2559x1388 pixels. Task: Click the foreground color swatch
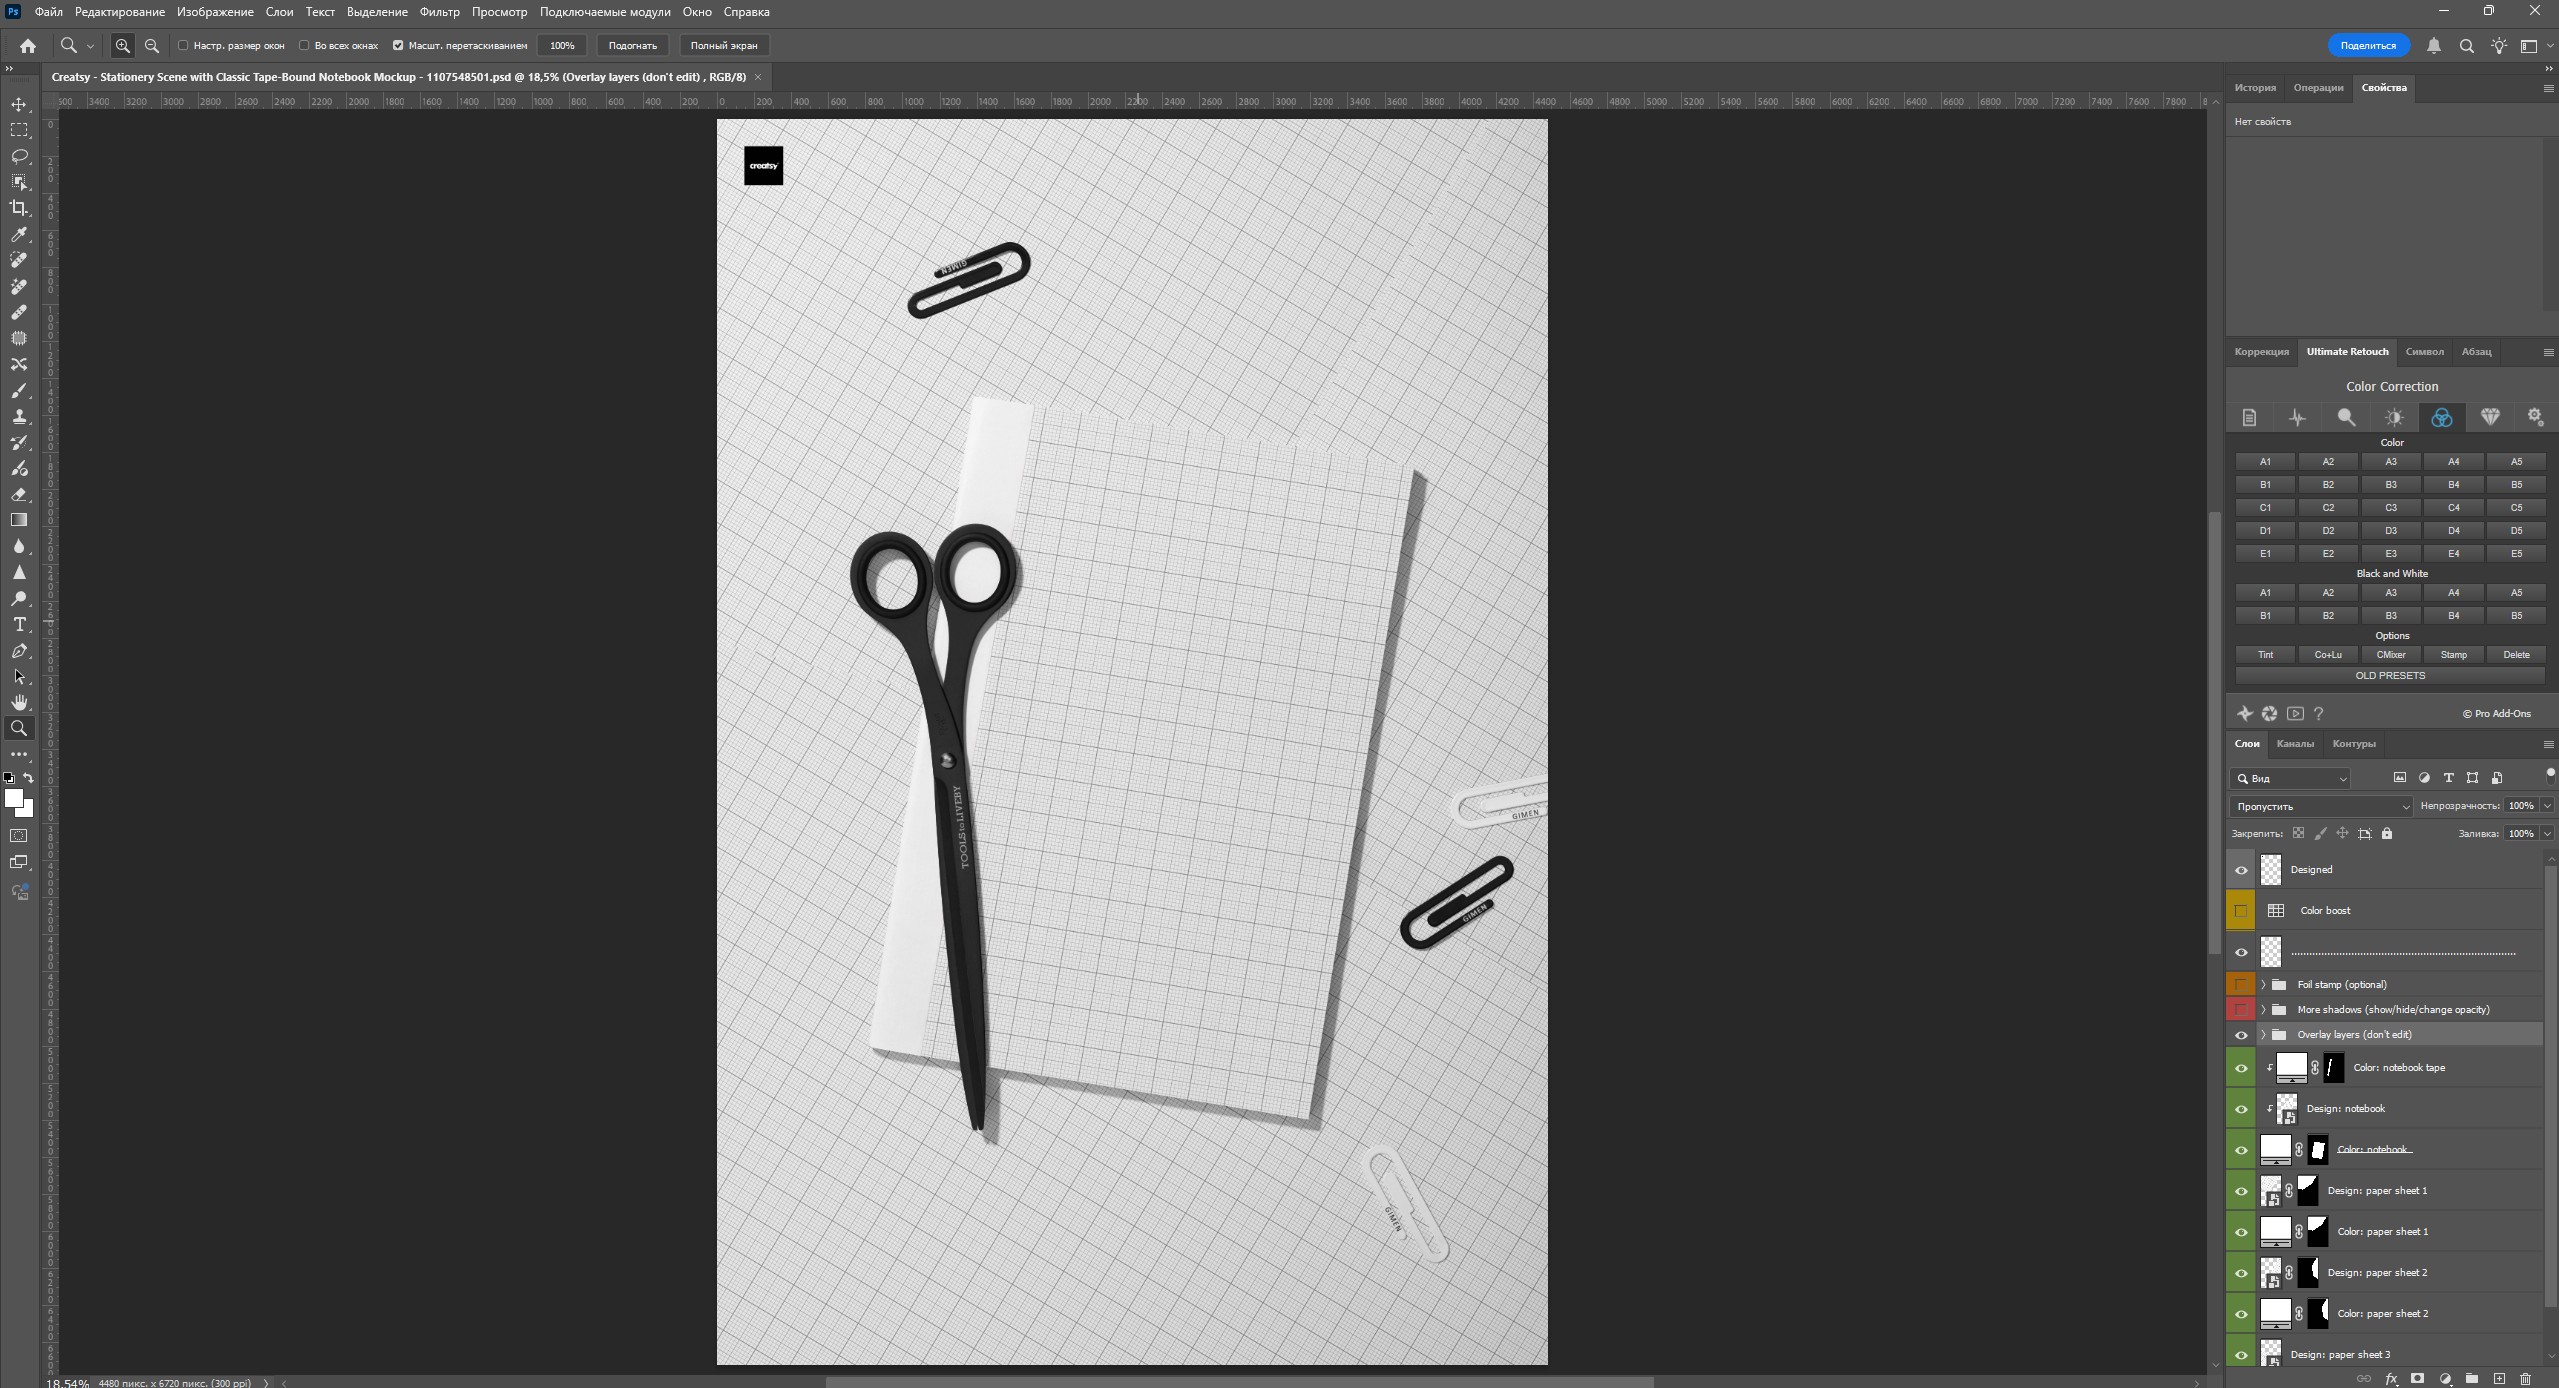[14, 798]
